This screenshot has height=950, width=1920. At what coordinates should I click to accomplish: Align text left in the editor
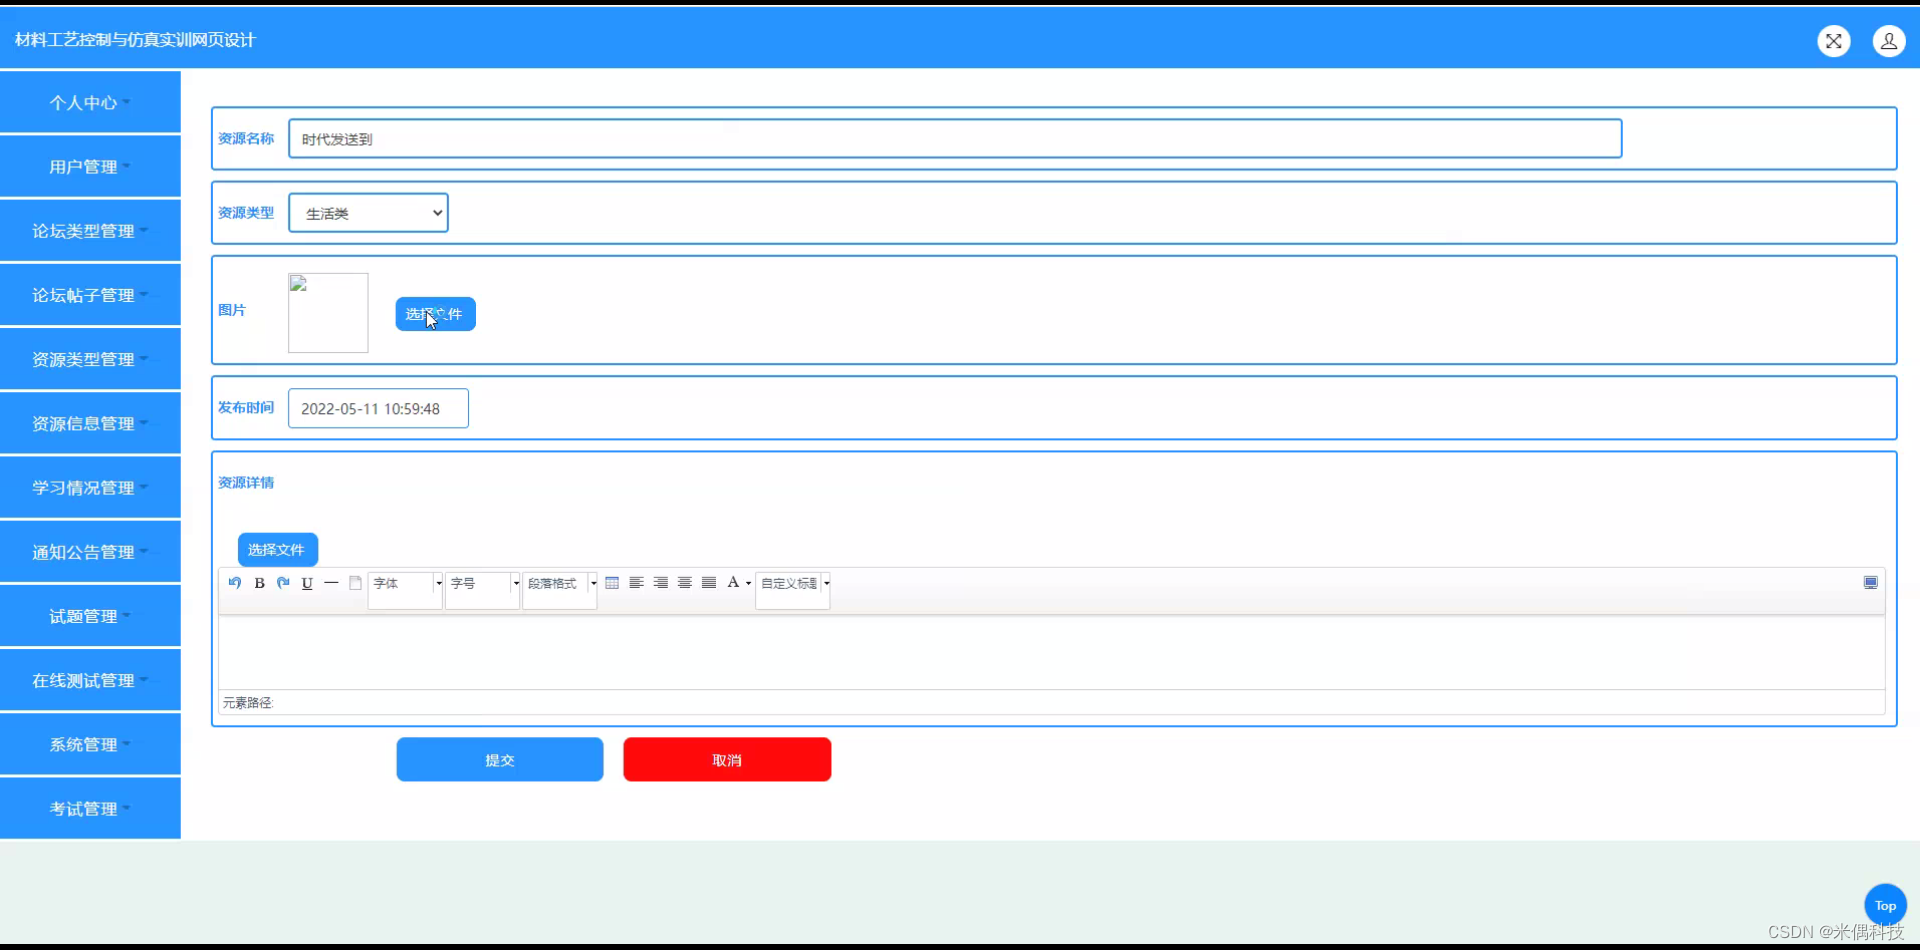[x=636, y=583]
